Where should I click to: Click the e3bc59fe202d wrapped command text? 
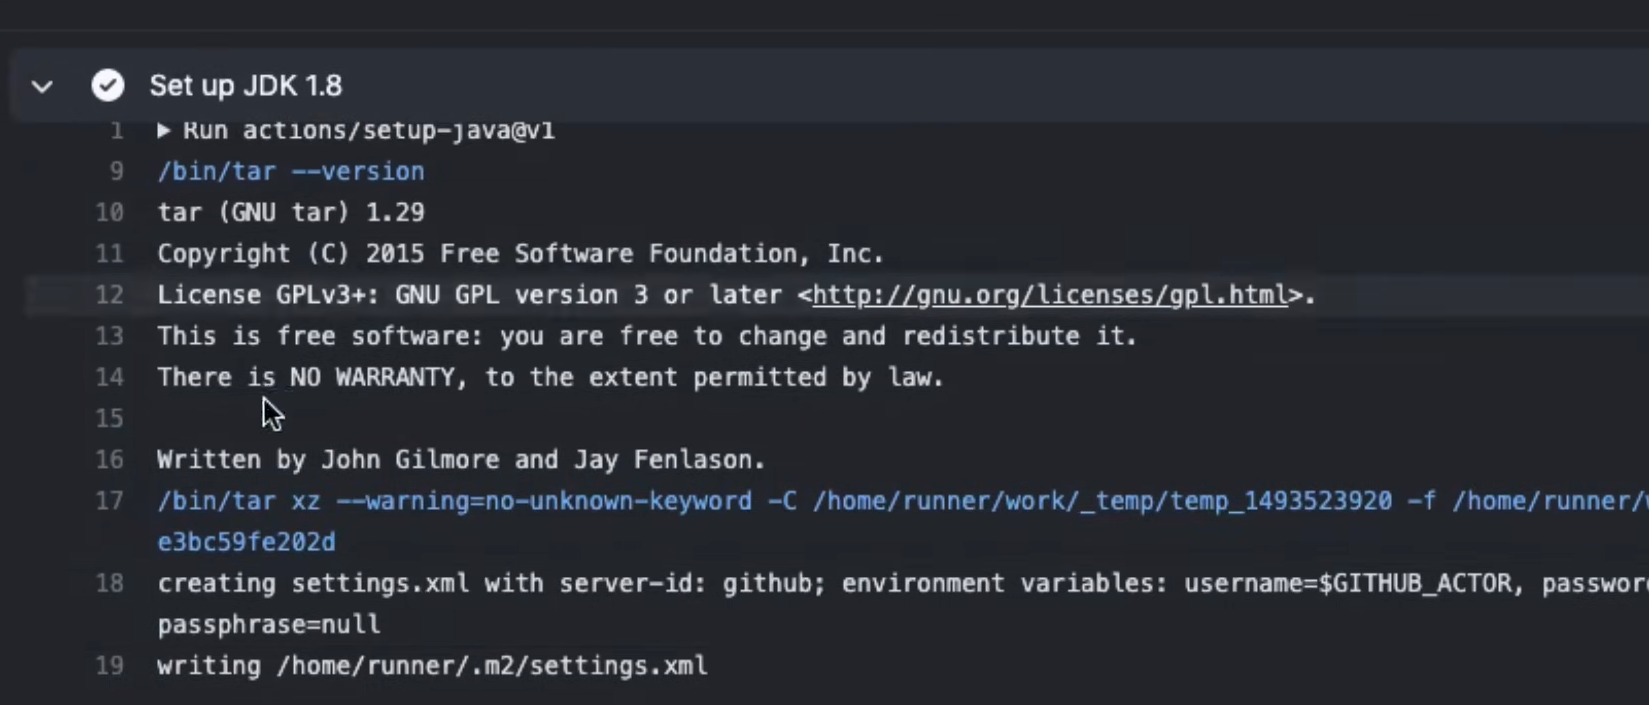246,542
